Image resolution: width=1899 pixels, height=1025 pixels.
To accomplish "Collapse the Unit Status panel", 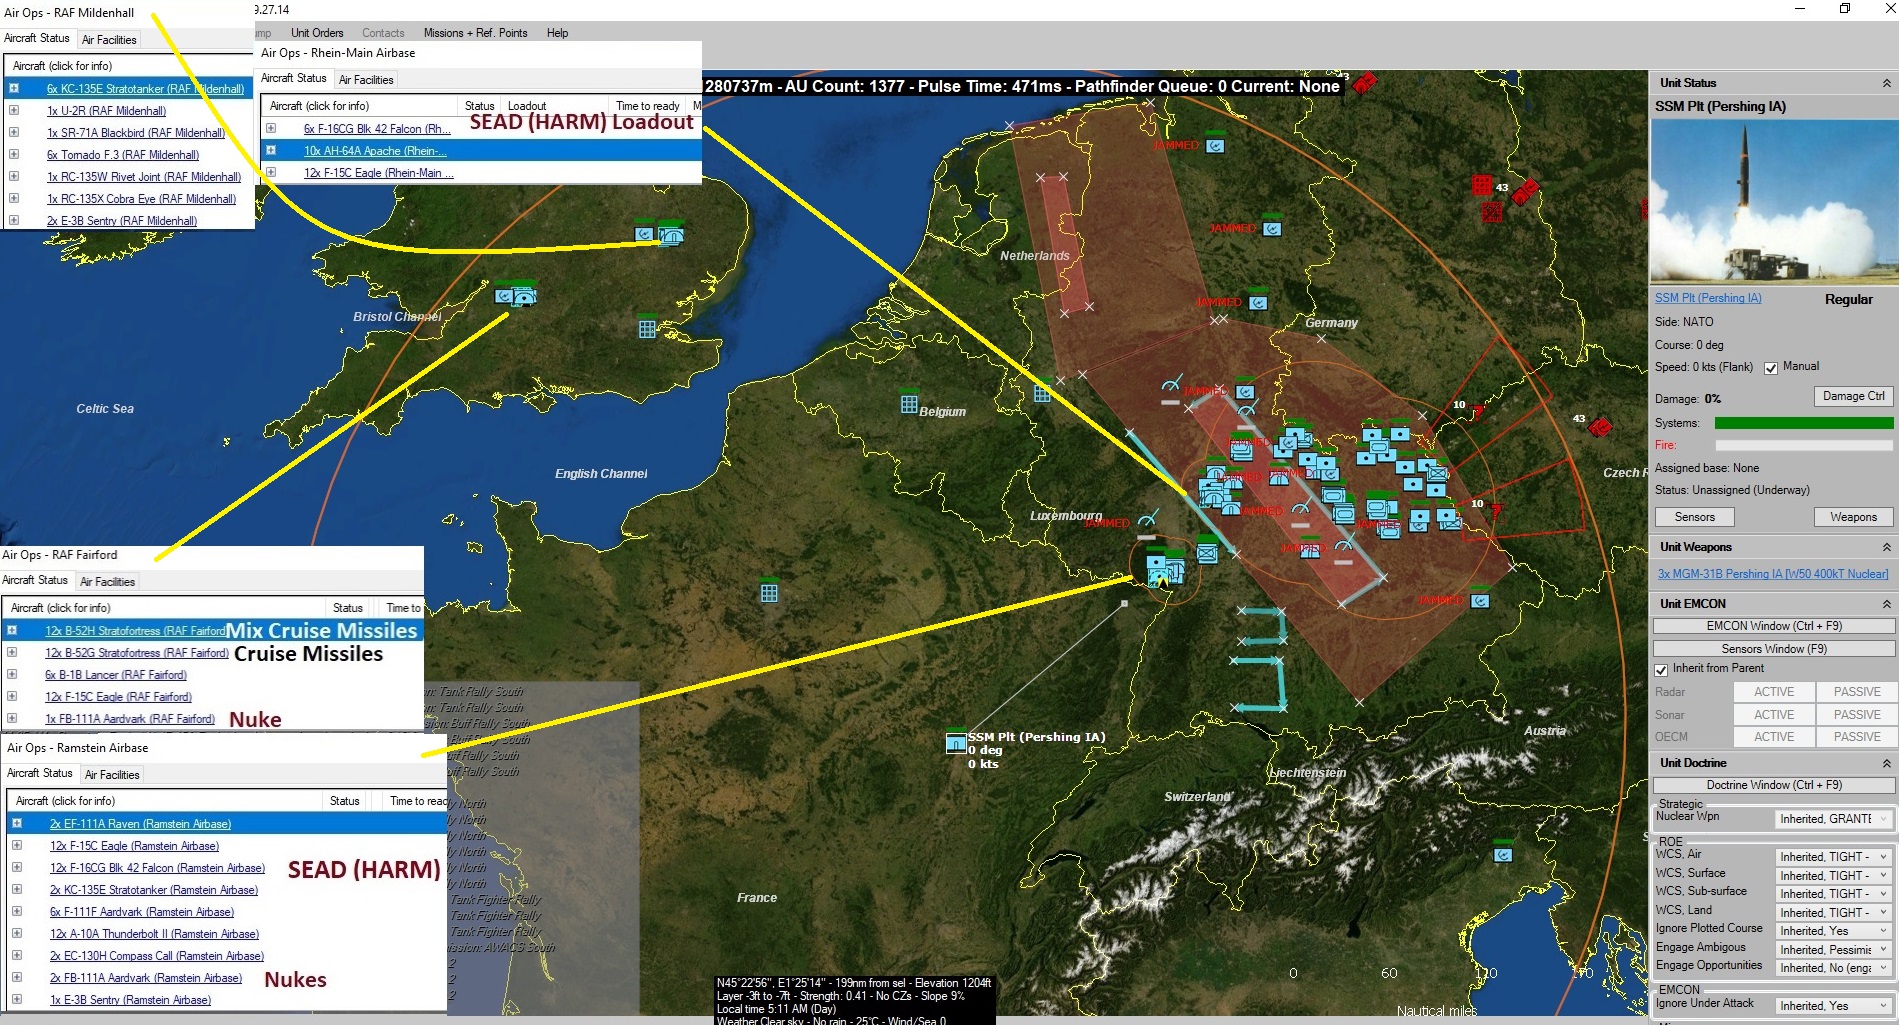I will click(1886, 83).
